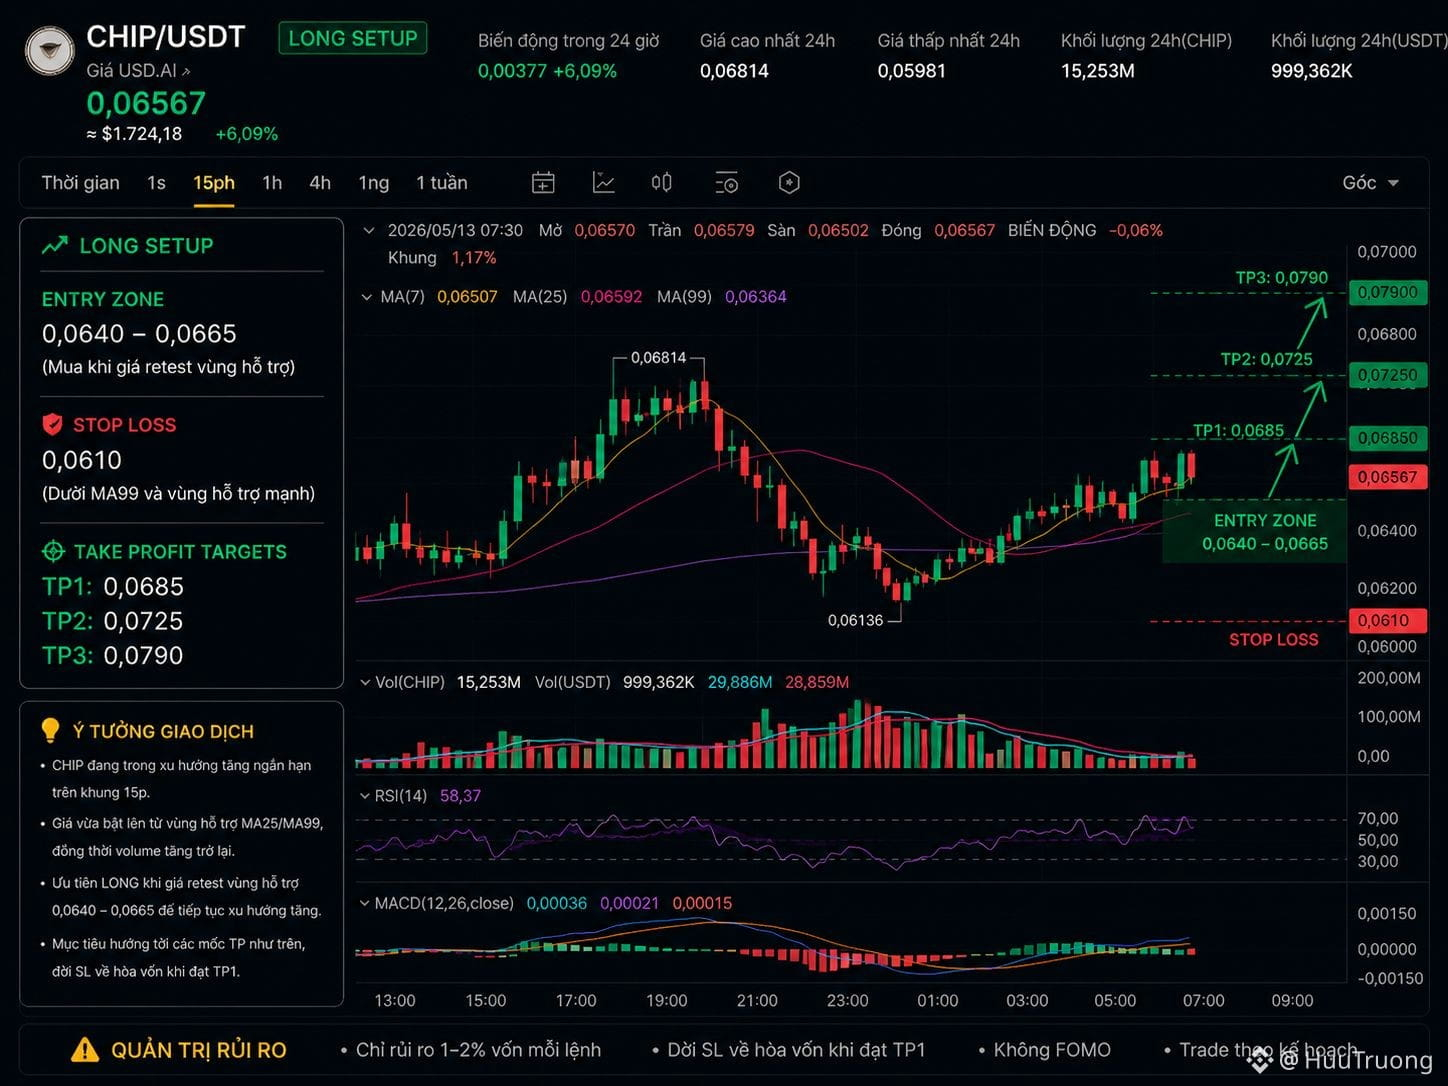The height and width of the screenshot is (1086, 1448).
Task: Click the MA(7) value 0,06507
Action: click(x=467, y=296)
